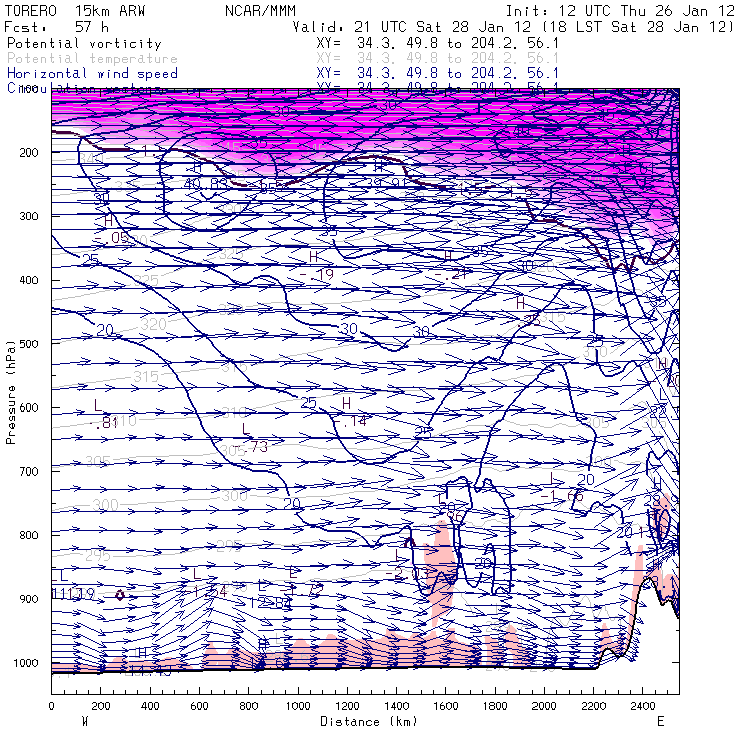The height and width of the screenshot is (740, 740).
Task: Click the 1800 km tick on distance axis
Action: pos(495,706)
